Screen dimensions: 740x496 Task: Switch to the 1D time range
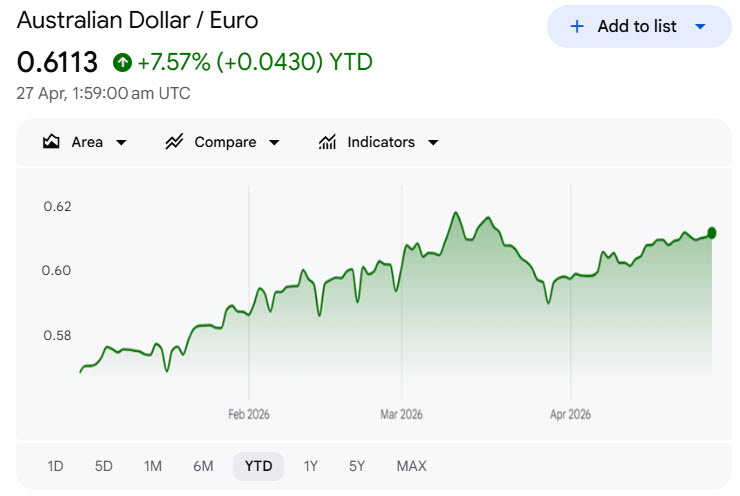click(56, 466)
